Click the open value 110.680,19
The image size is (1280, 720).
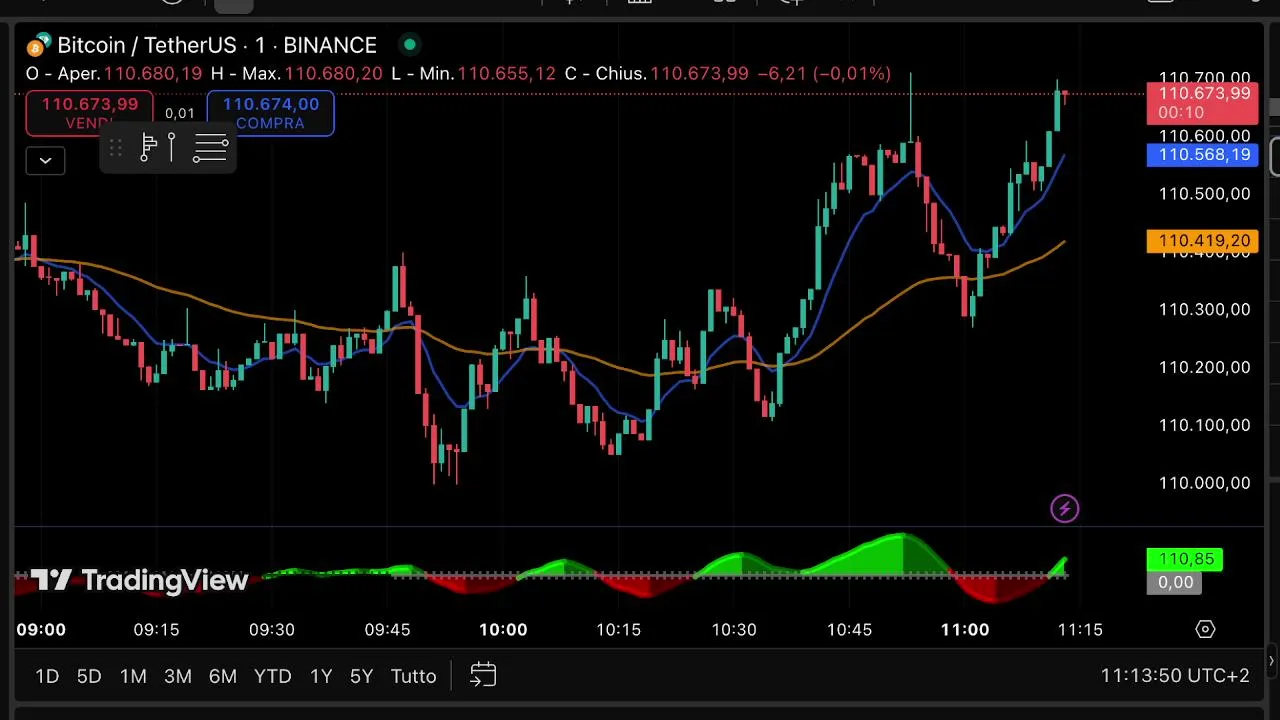tap(153, 74)
